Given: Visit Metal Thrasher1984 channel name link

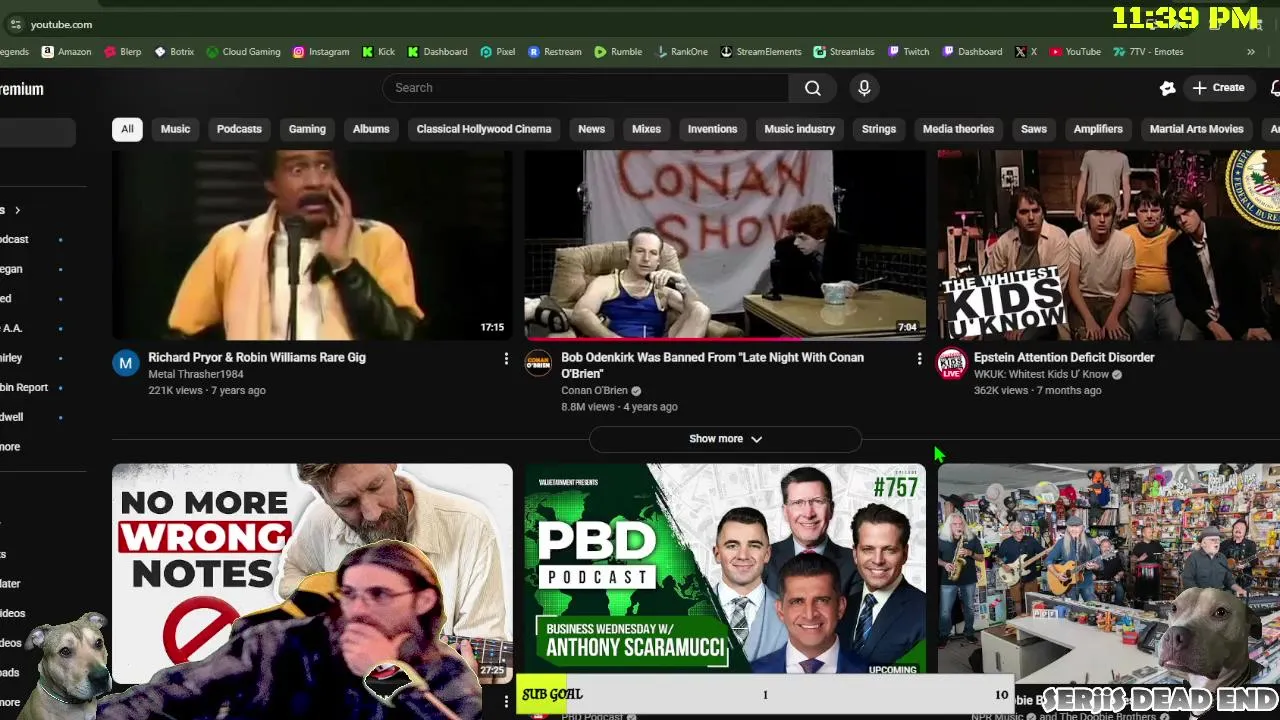Looking at the screenshot, I should click(197, 374).
